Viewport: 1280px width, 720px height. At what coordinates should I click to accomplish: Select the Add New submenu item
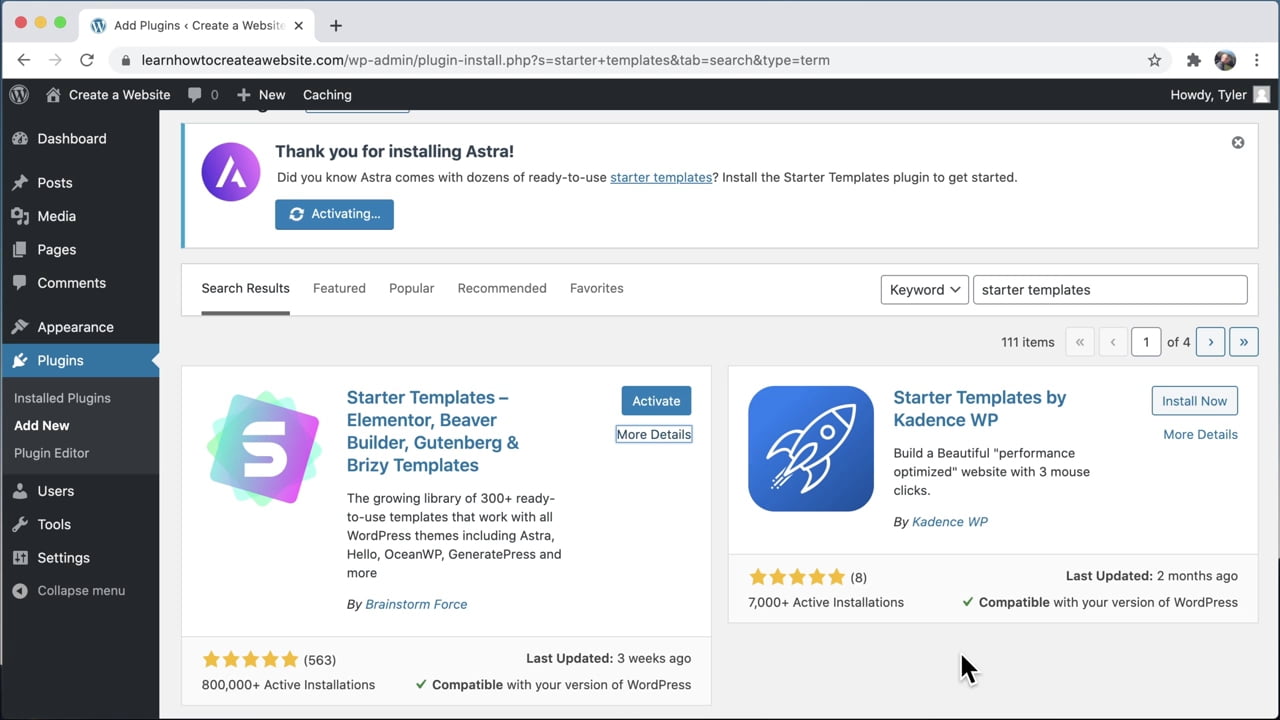point(42,425)
